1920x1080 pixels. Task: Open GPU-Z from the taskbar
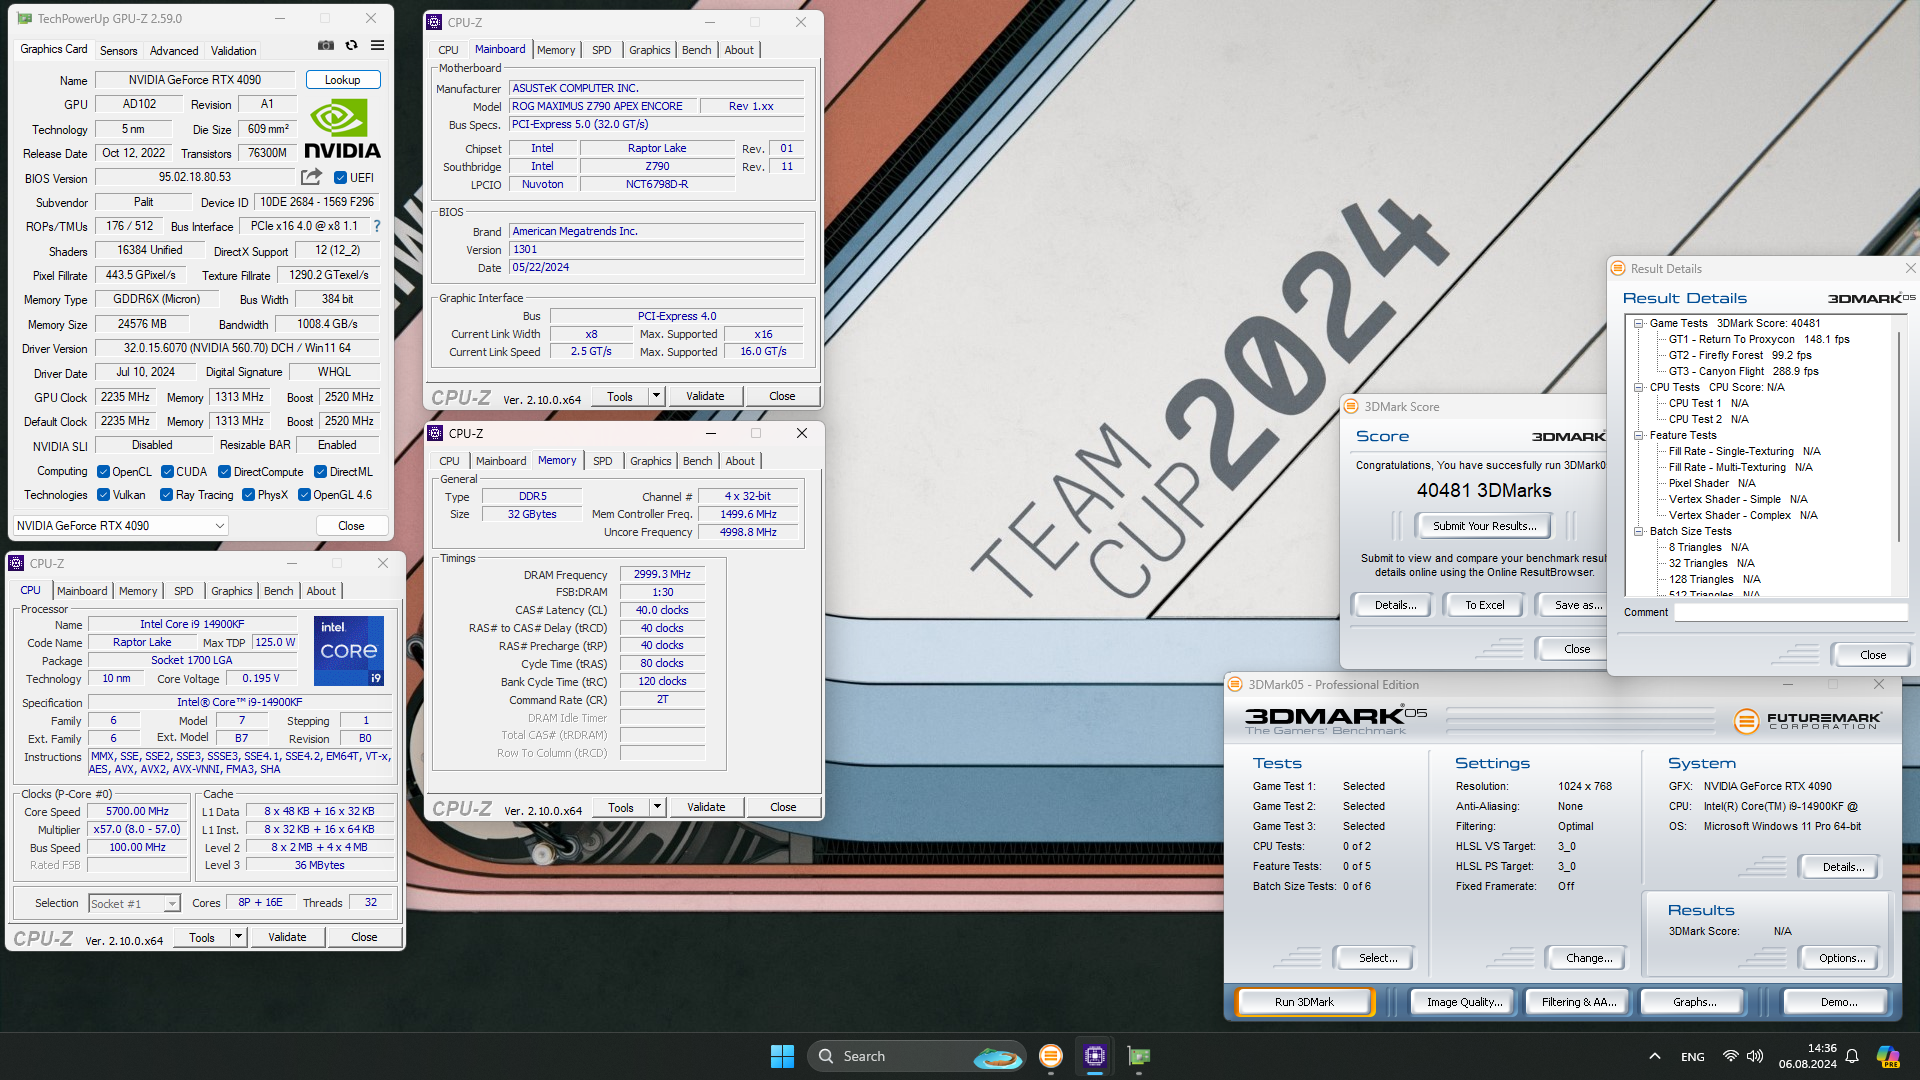(x=1139, y=1056)
